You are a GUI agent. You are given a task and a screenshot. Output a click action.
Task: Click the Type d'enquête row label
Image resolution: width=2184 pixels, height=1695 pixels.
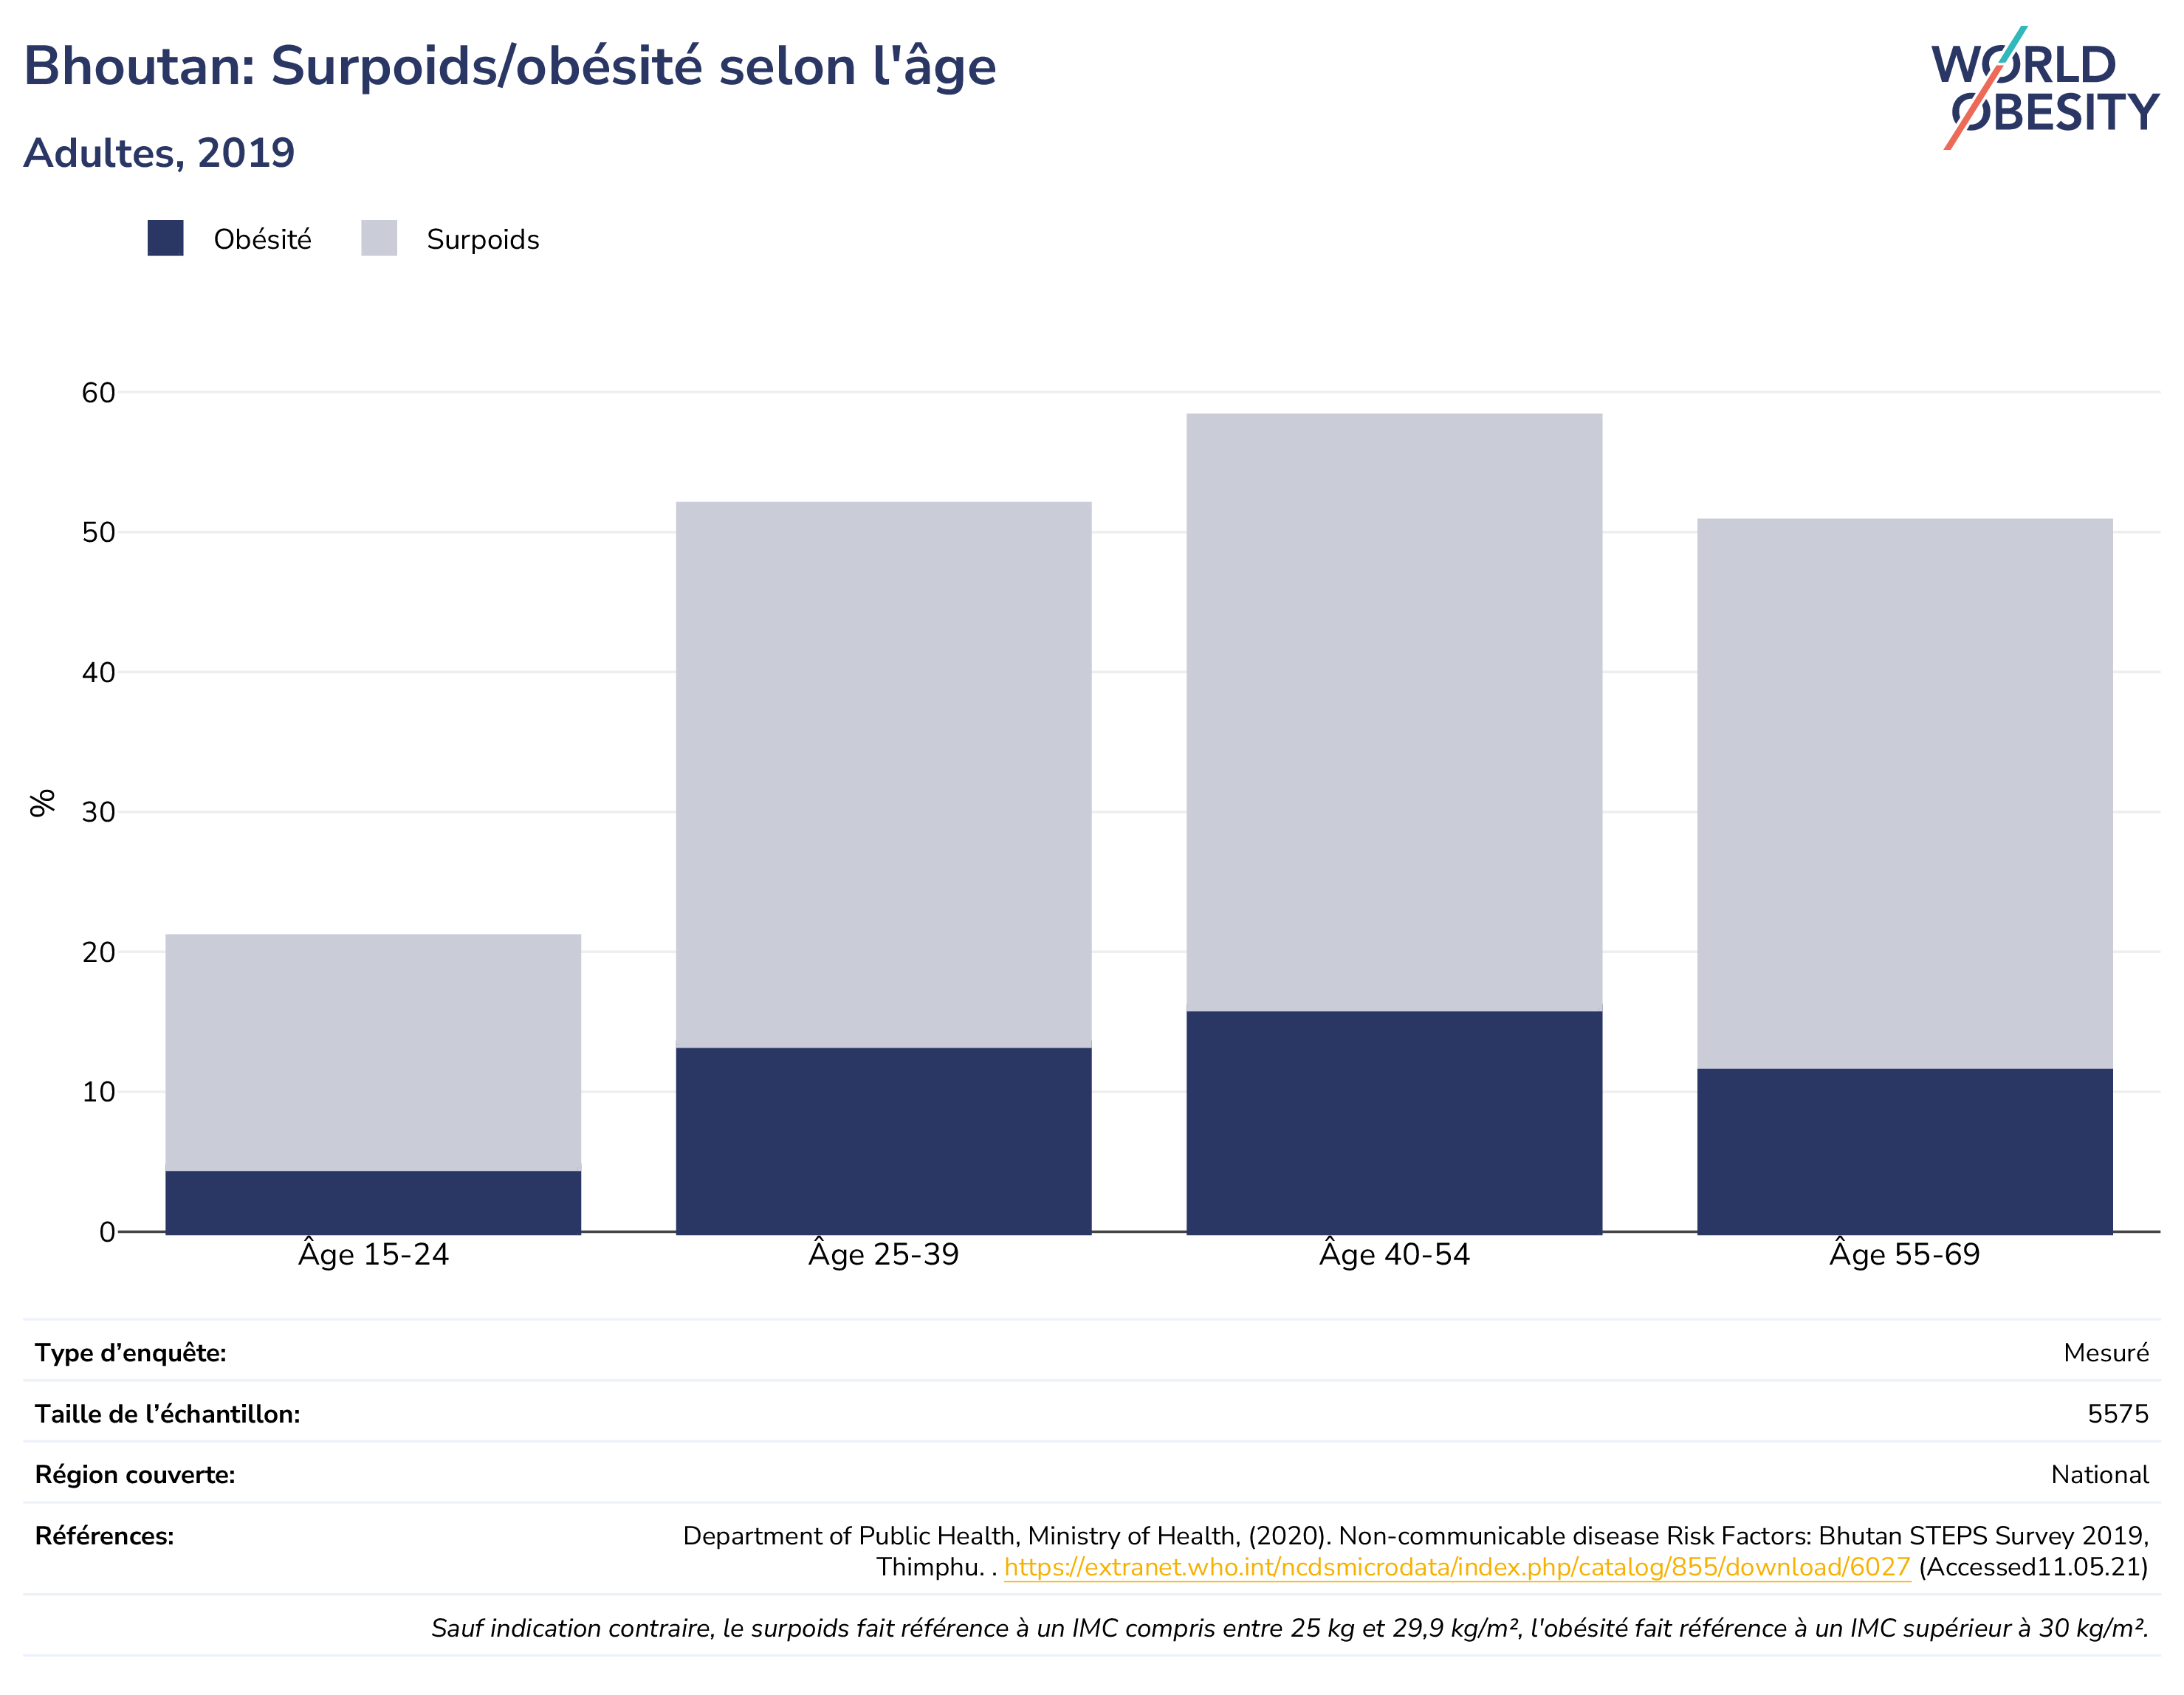click(131, 1353)
